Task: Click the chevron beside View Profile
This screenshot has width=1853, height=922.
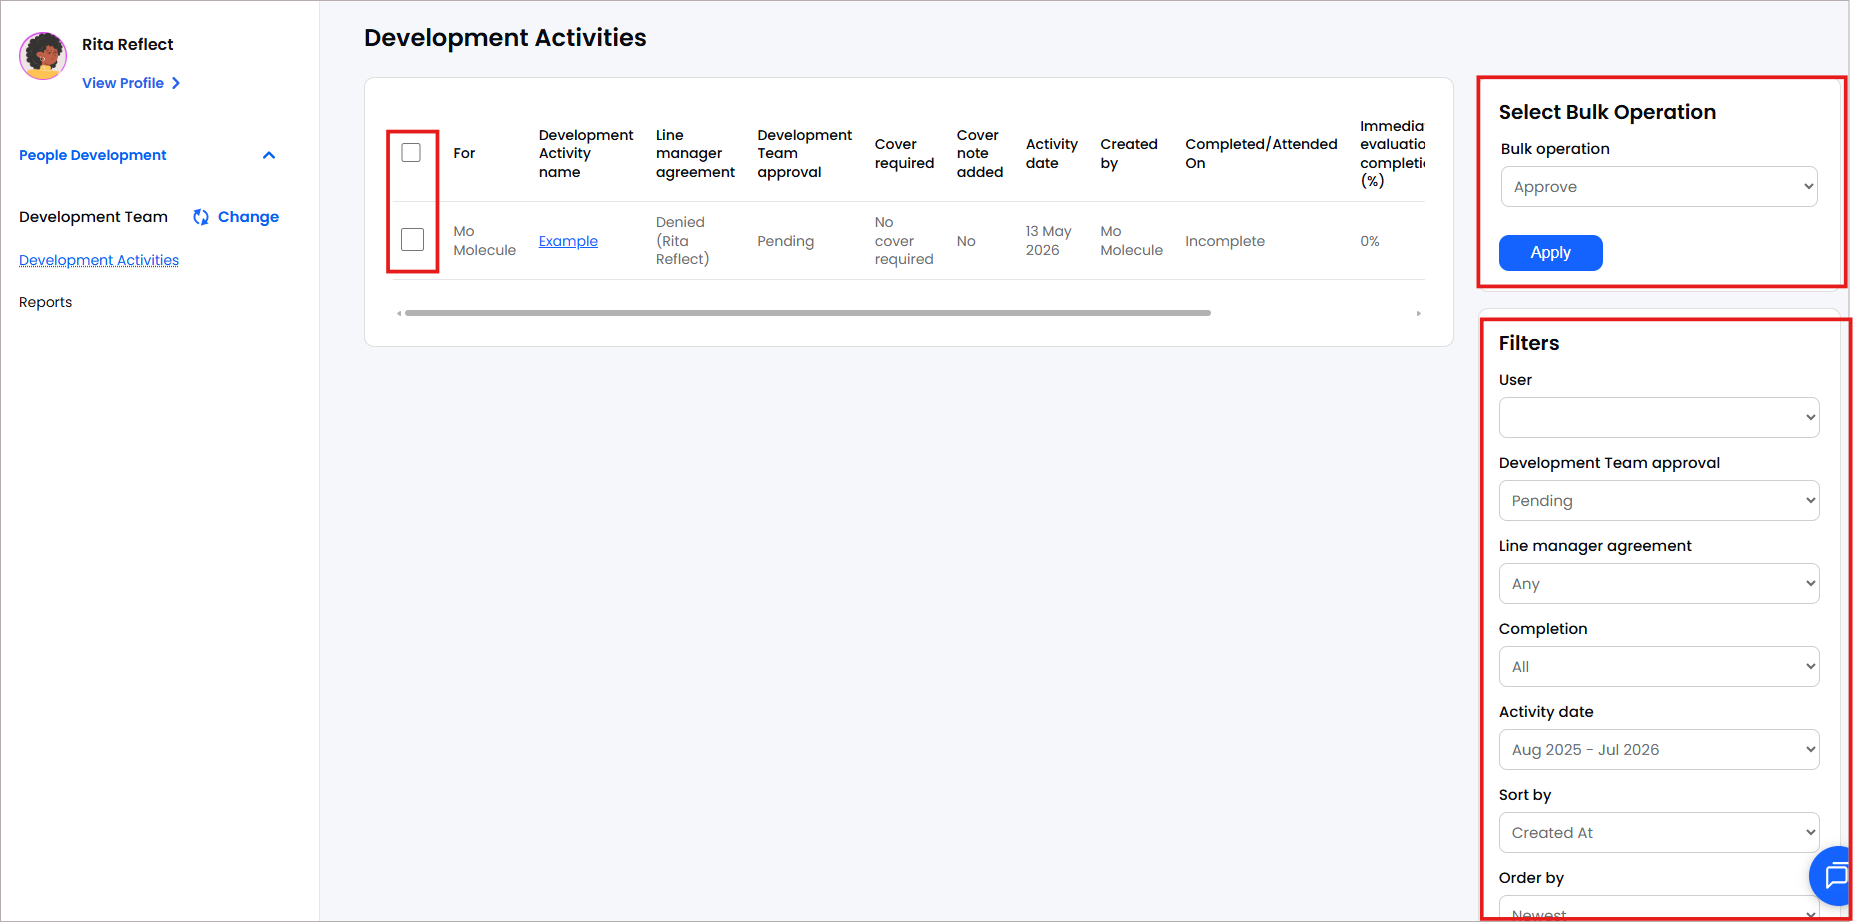Action: tap(176, 83)
